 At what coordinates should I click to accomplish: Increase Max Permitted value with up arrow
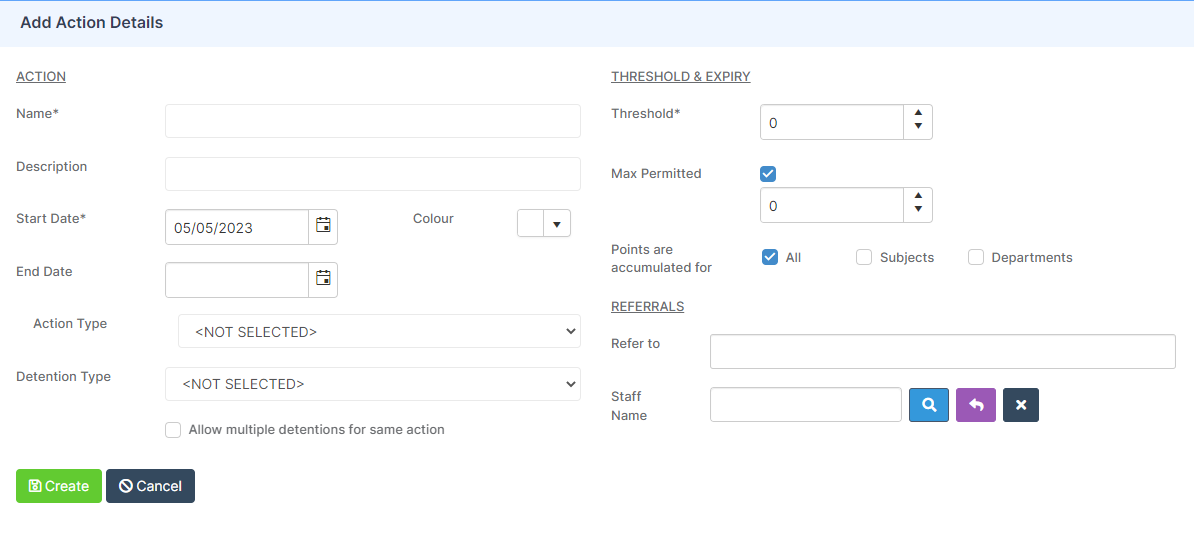tap(918, 197)
